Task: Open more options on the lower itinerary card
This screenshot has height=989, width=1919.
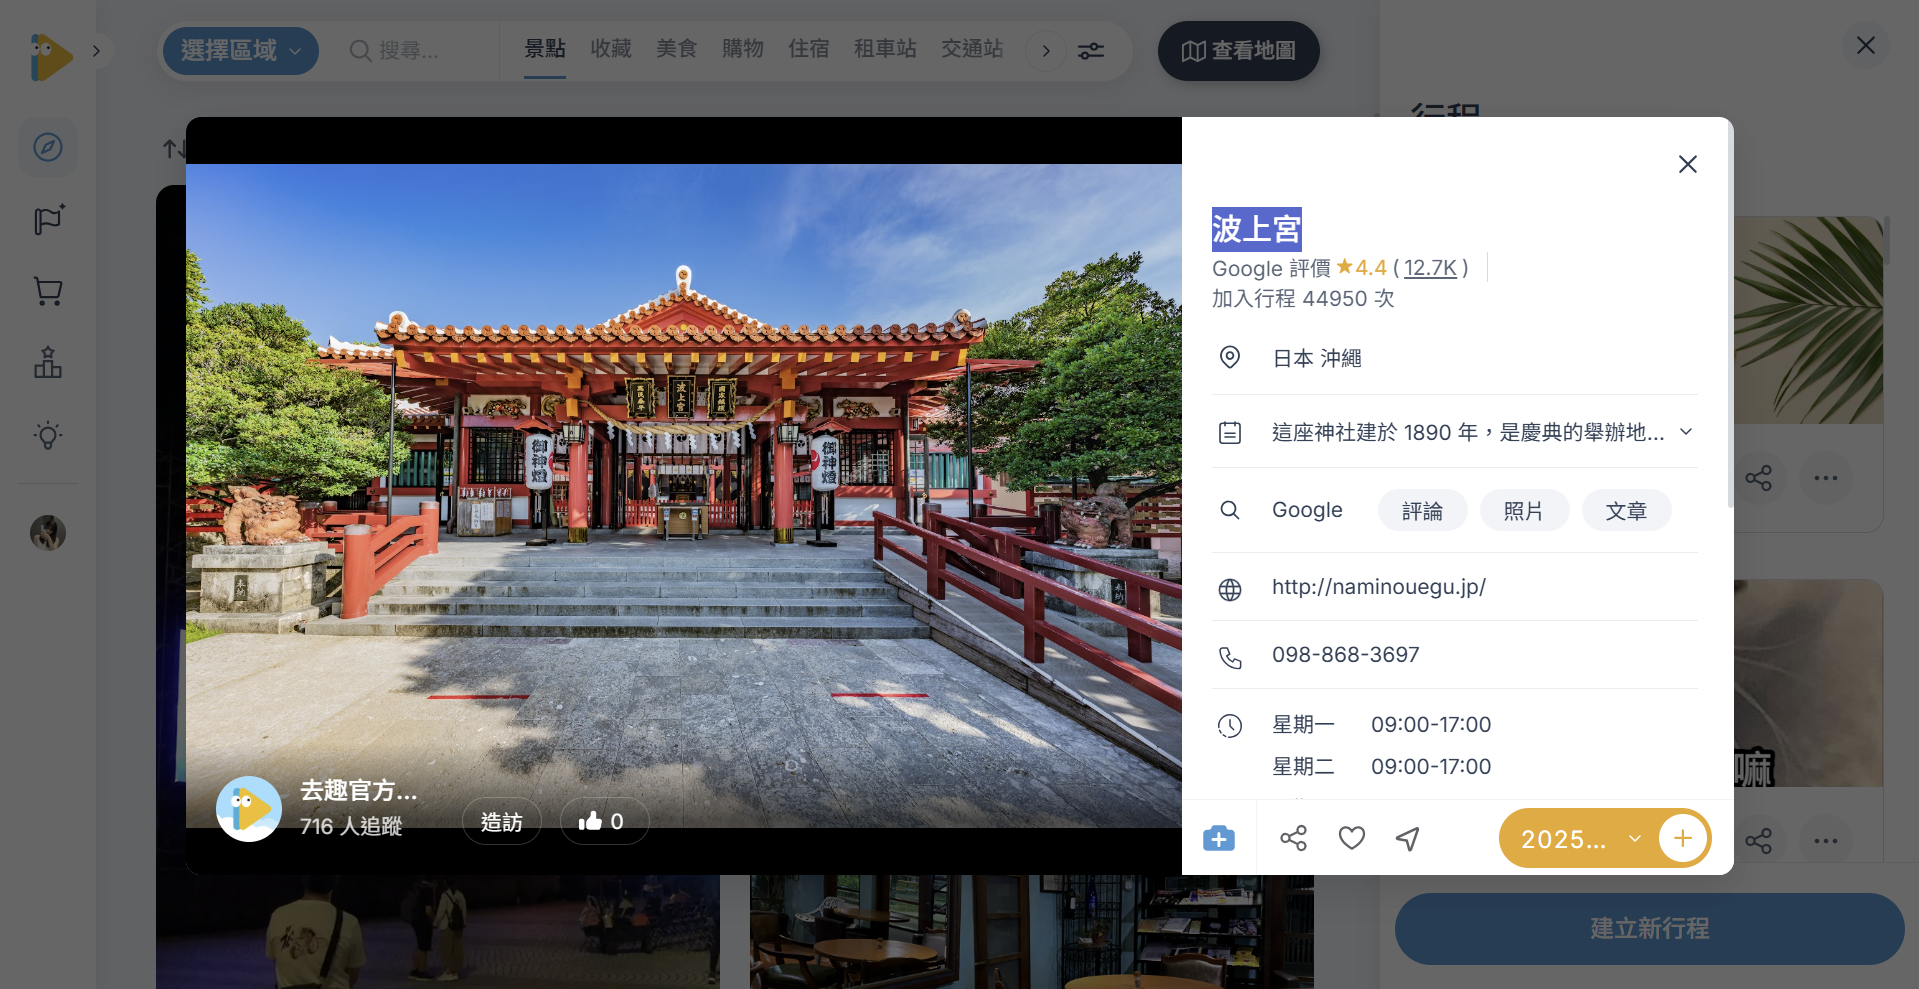Action: tap(1826, 841)
